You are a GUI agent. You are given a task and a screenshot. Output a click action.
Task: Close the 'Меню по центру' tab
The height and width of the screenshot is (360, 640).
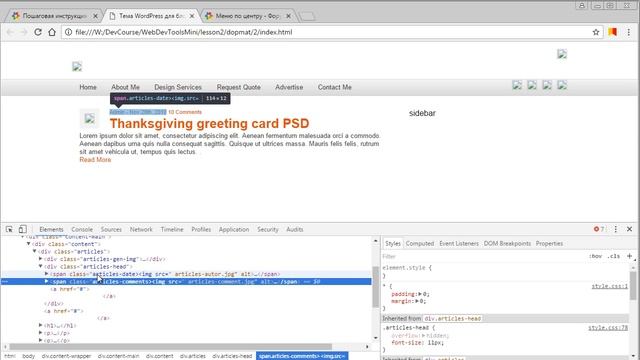288,16
